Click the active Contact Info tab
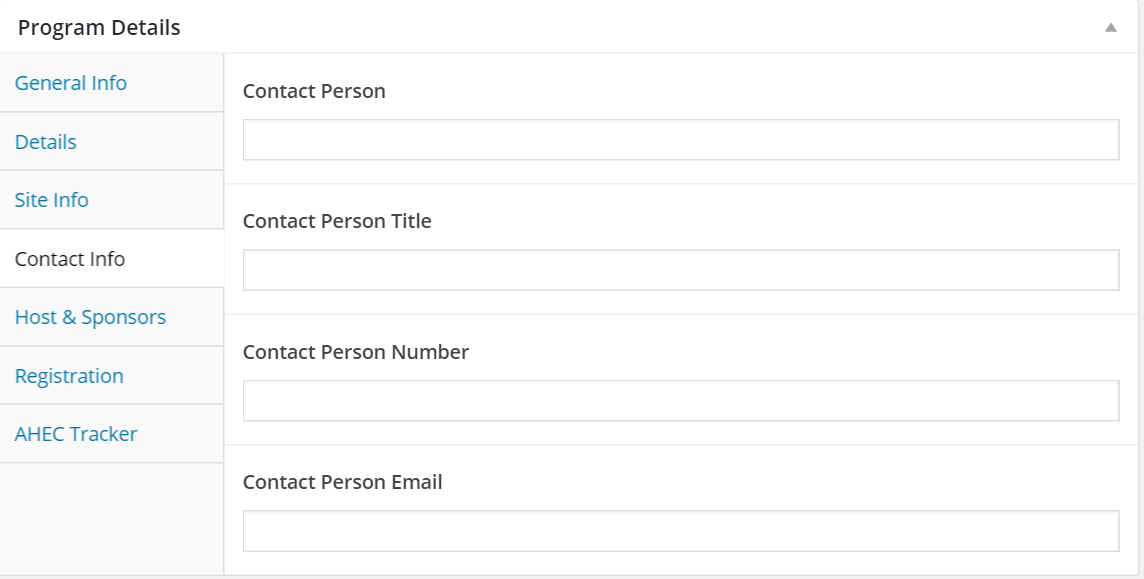This screenshot has height=579, width=1144. click(70, 259)
